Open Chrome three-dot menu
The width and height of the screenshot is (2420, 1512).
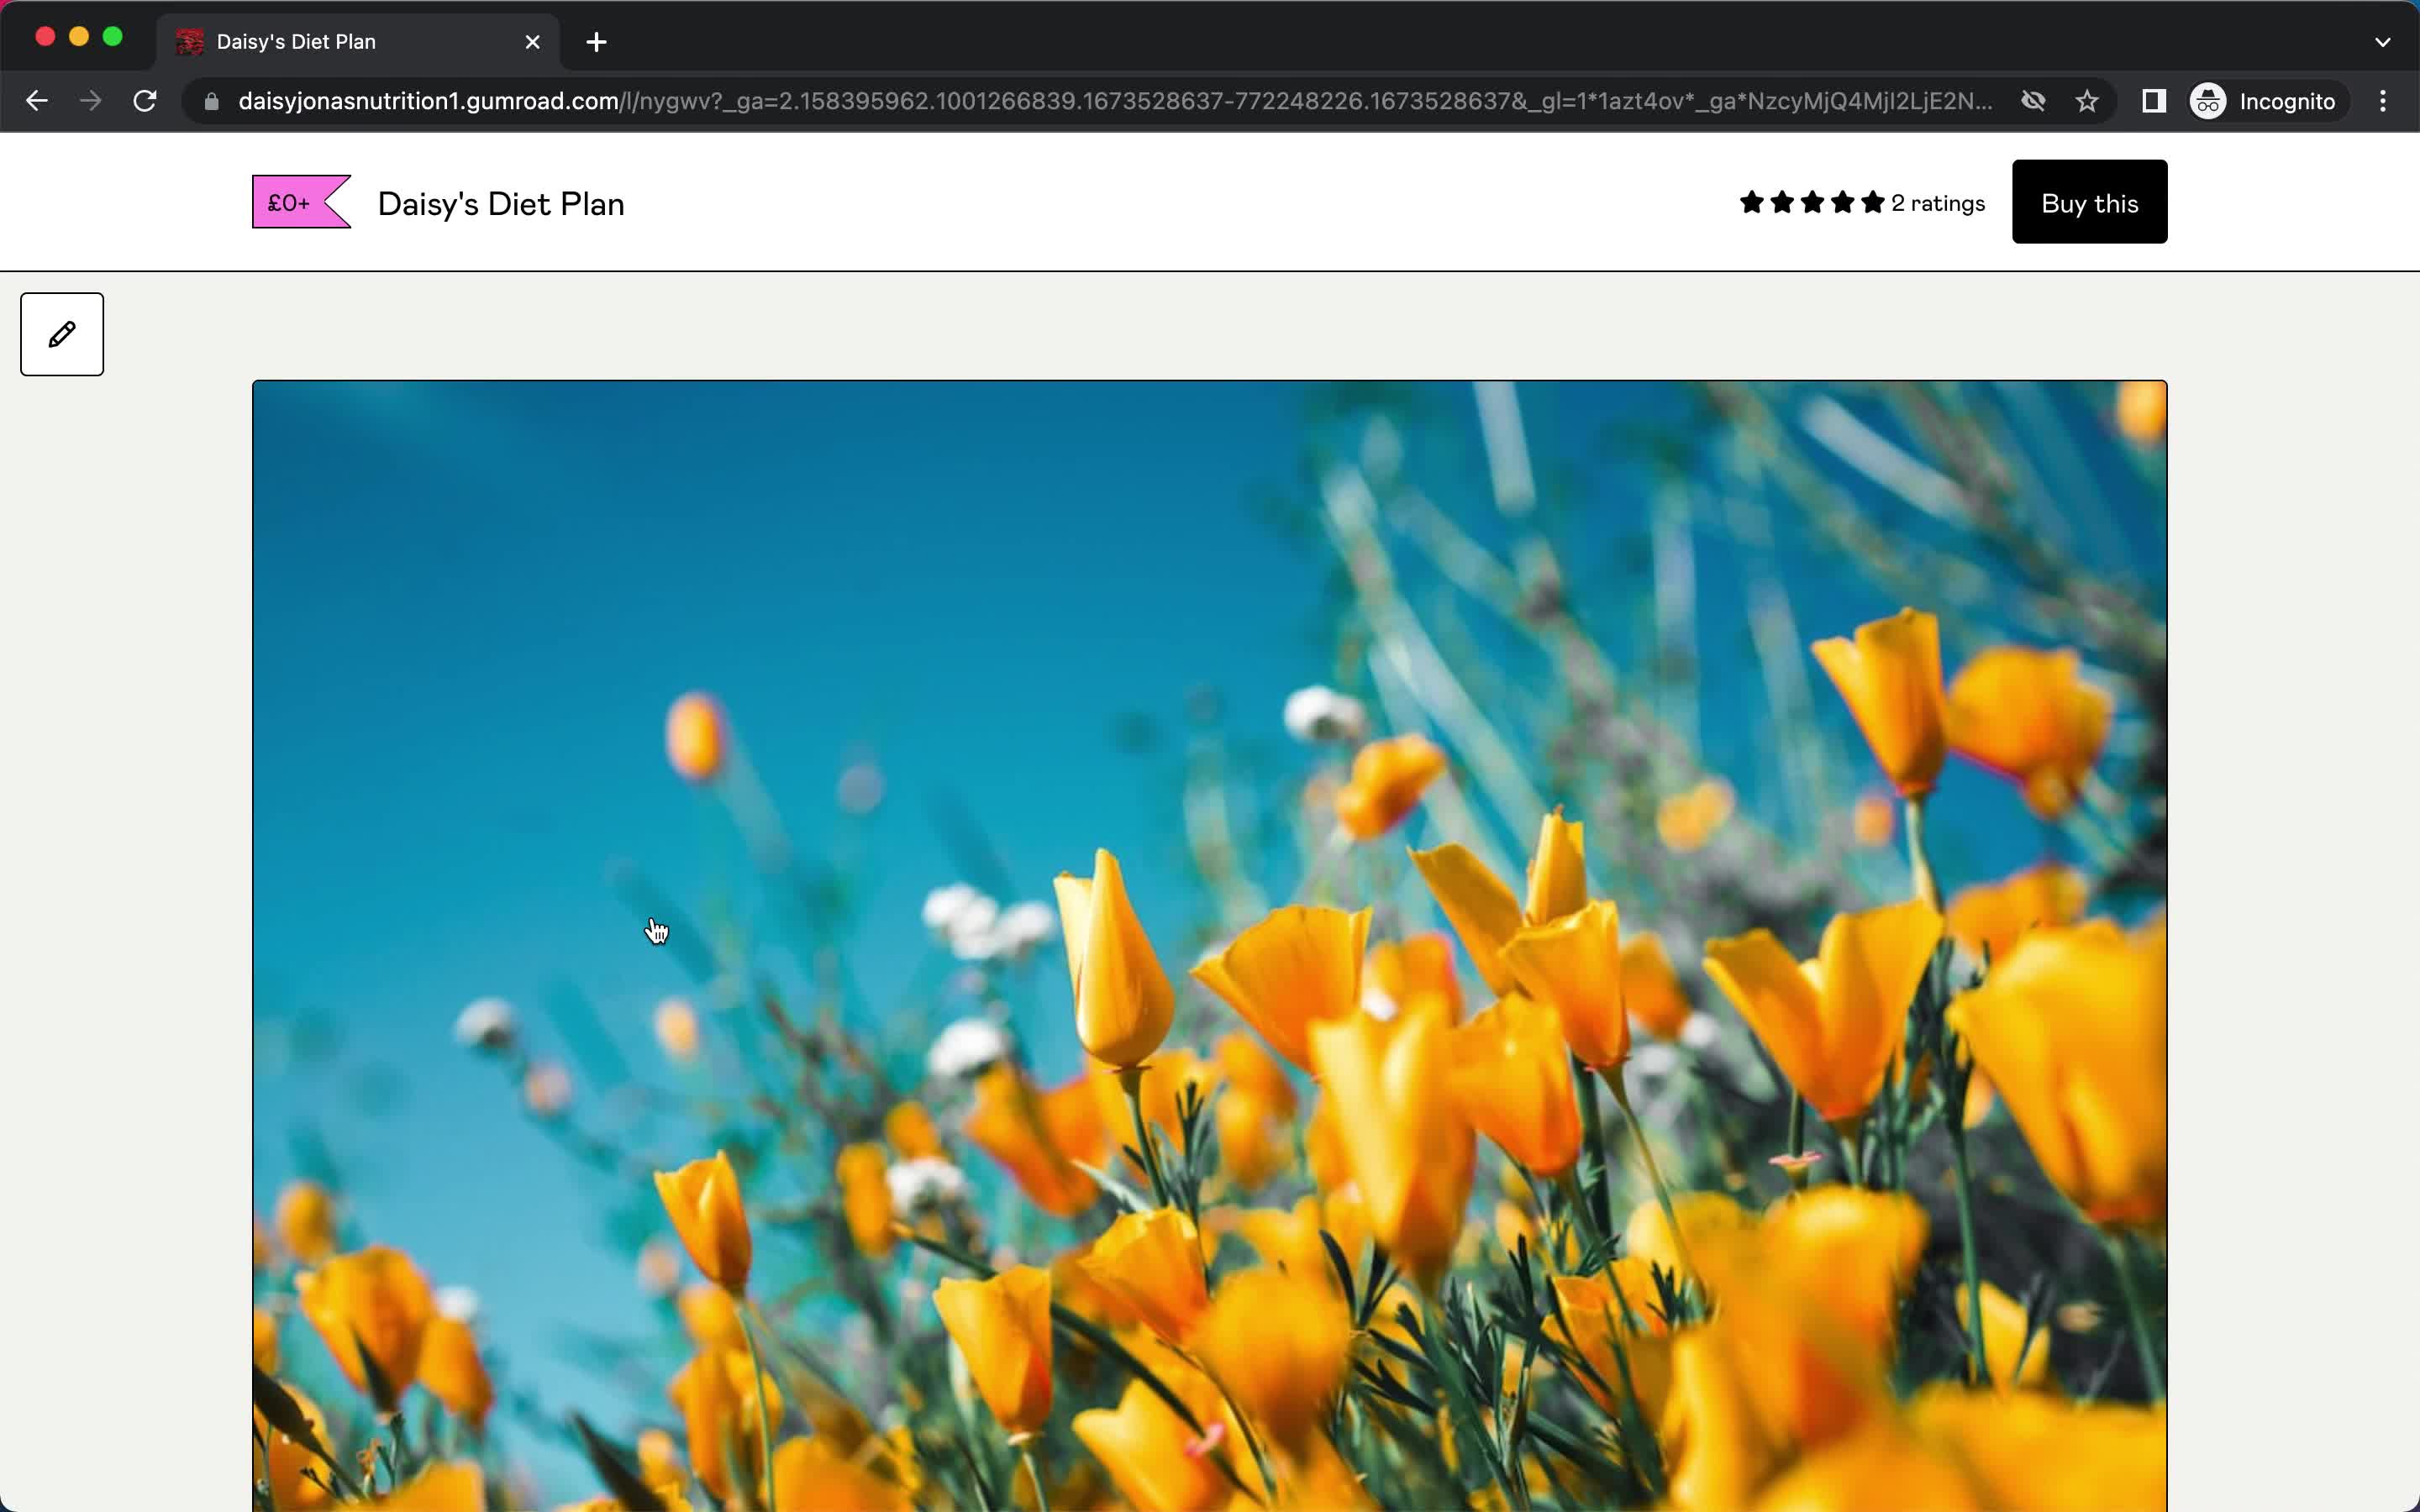pyautogui.click(x=2383, y=101)
